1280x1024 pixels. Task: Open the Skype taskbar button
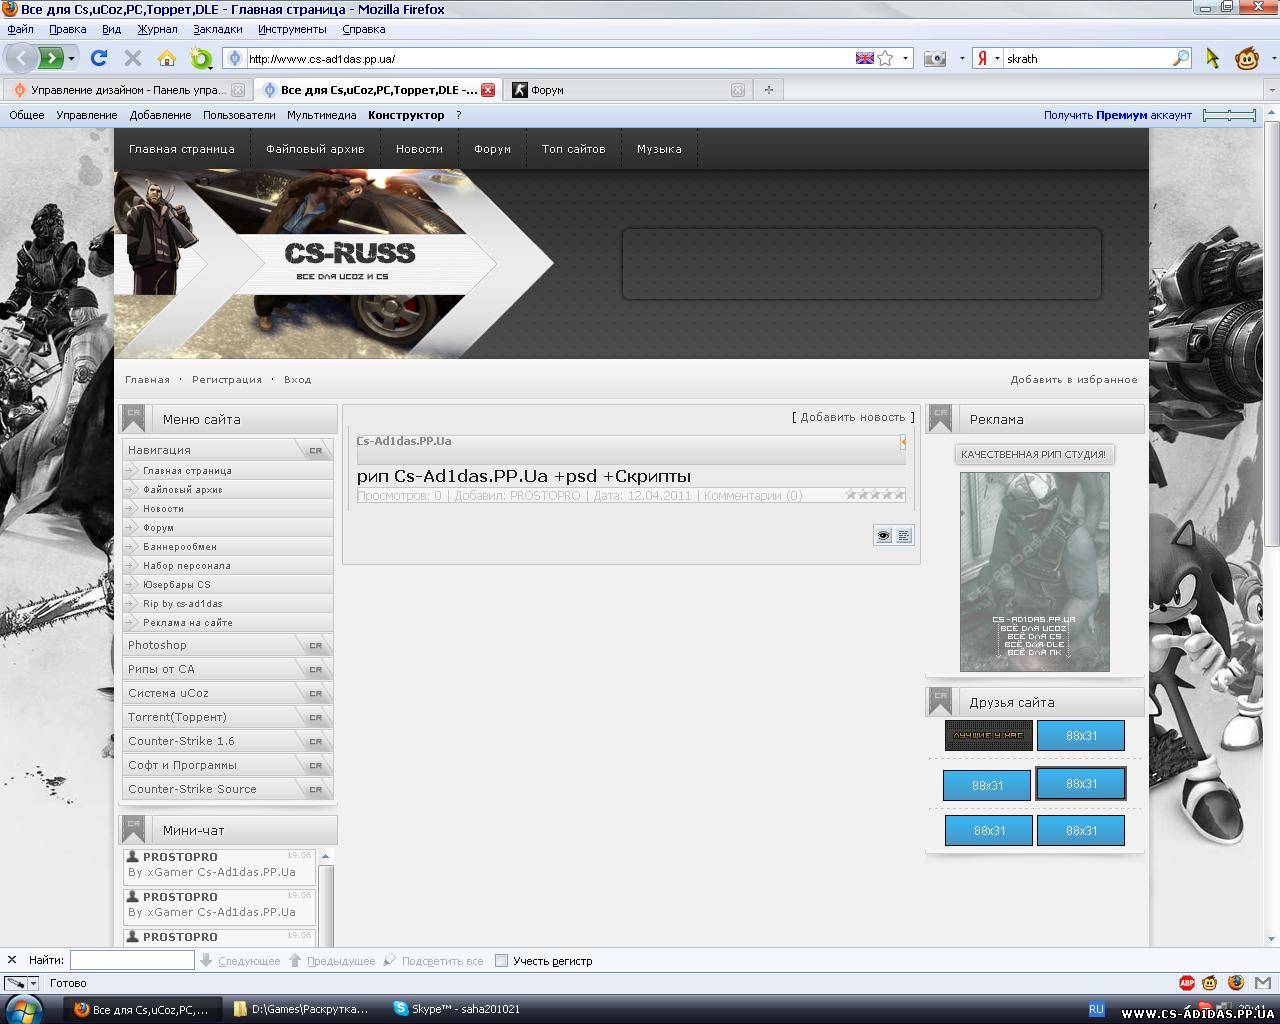pos(460,1009)
